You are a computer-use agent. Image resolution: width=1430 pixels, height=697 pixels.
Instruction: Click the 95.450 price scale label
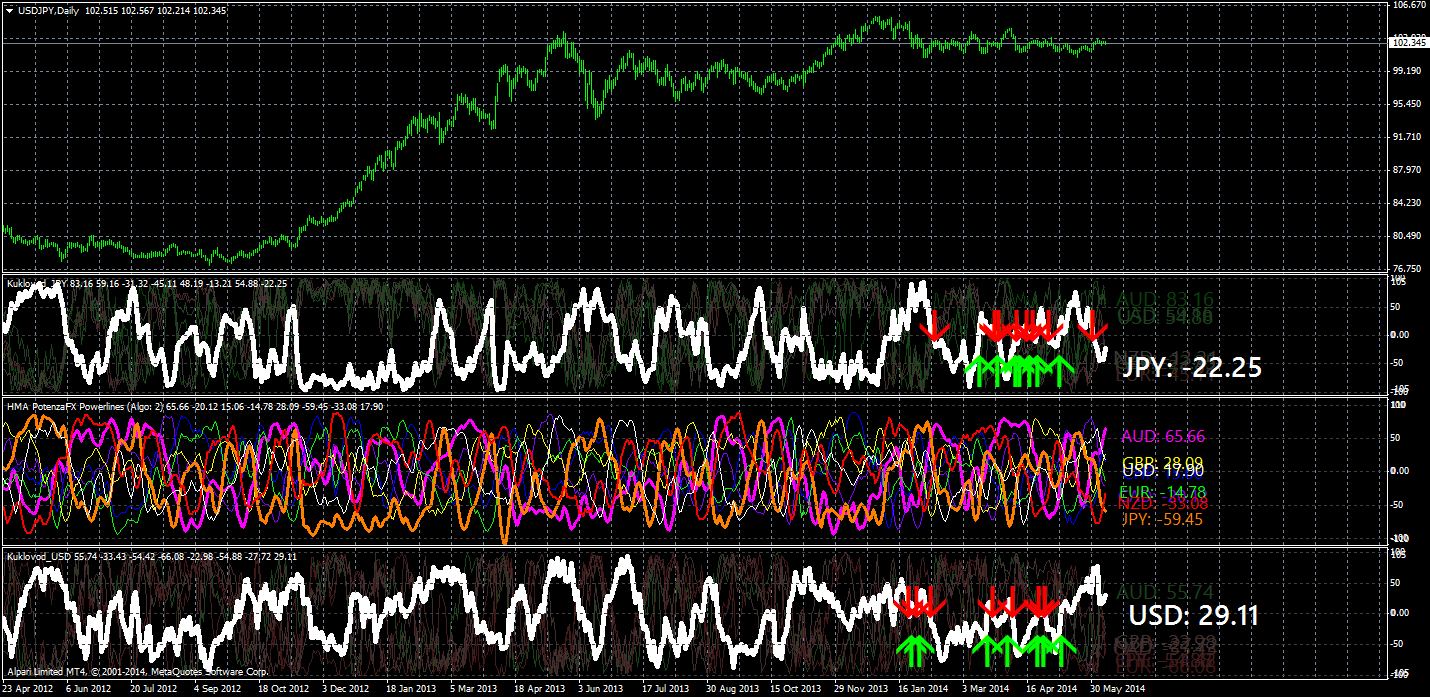point(1406,104)
